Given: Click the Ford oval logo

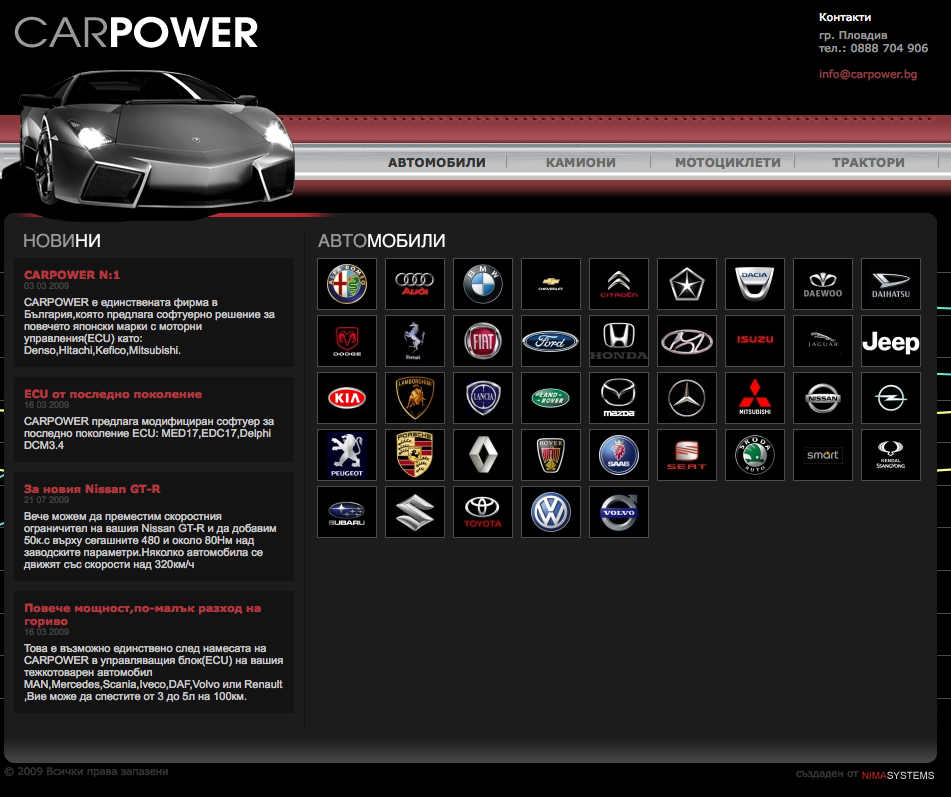Looking at the screenshot, I should coord(551,341).
